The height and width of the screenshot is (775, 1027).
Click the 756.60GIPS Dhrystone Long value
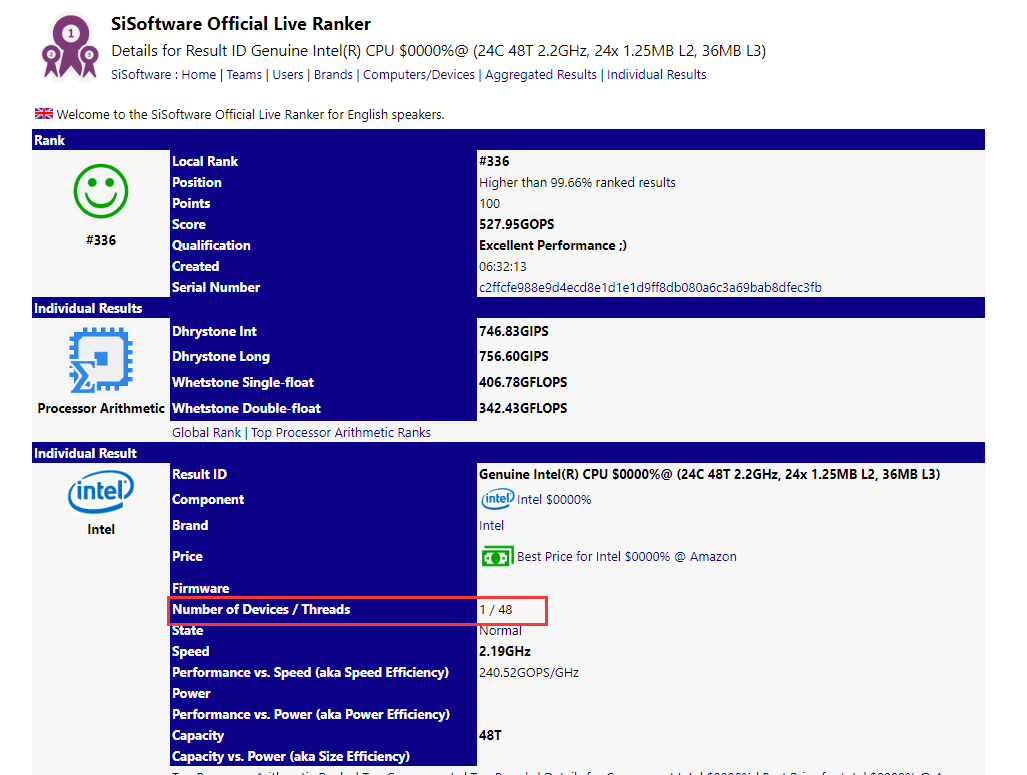coord(514,356)
